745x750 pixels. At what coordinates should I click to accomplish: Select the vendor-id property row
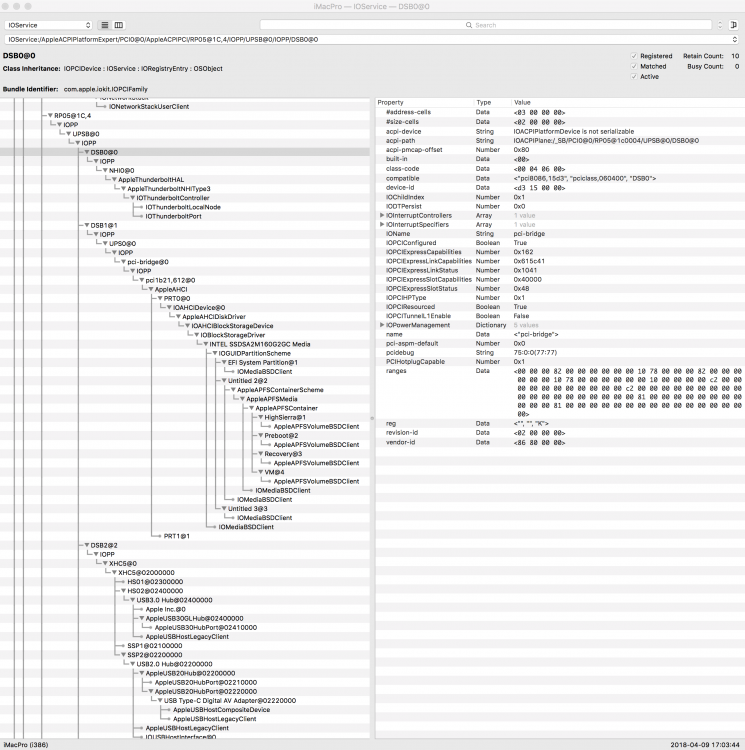tap(560, 442)
